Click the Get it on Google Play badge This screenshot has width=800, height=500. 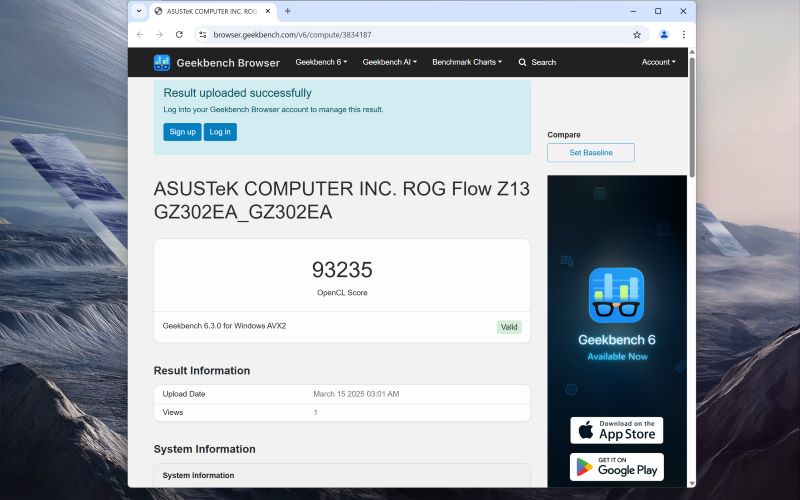(617, 467)
